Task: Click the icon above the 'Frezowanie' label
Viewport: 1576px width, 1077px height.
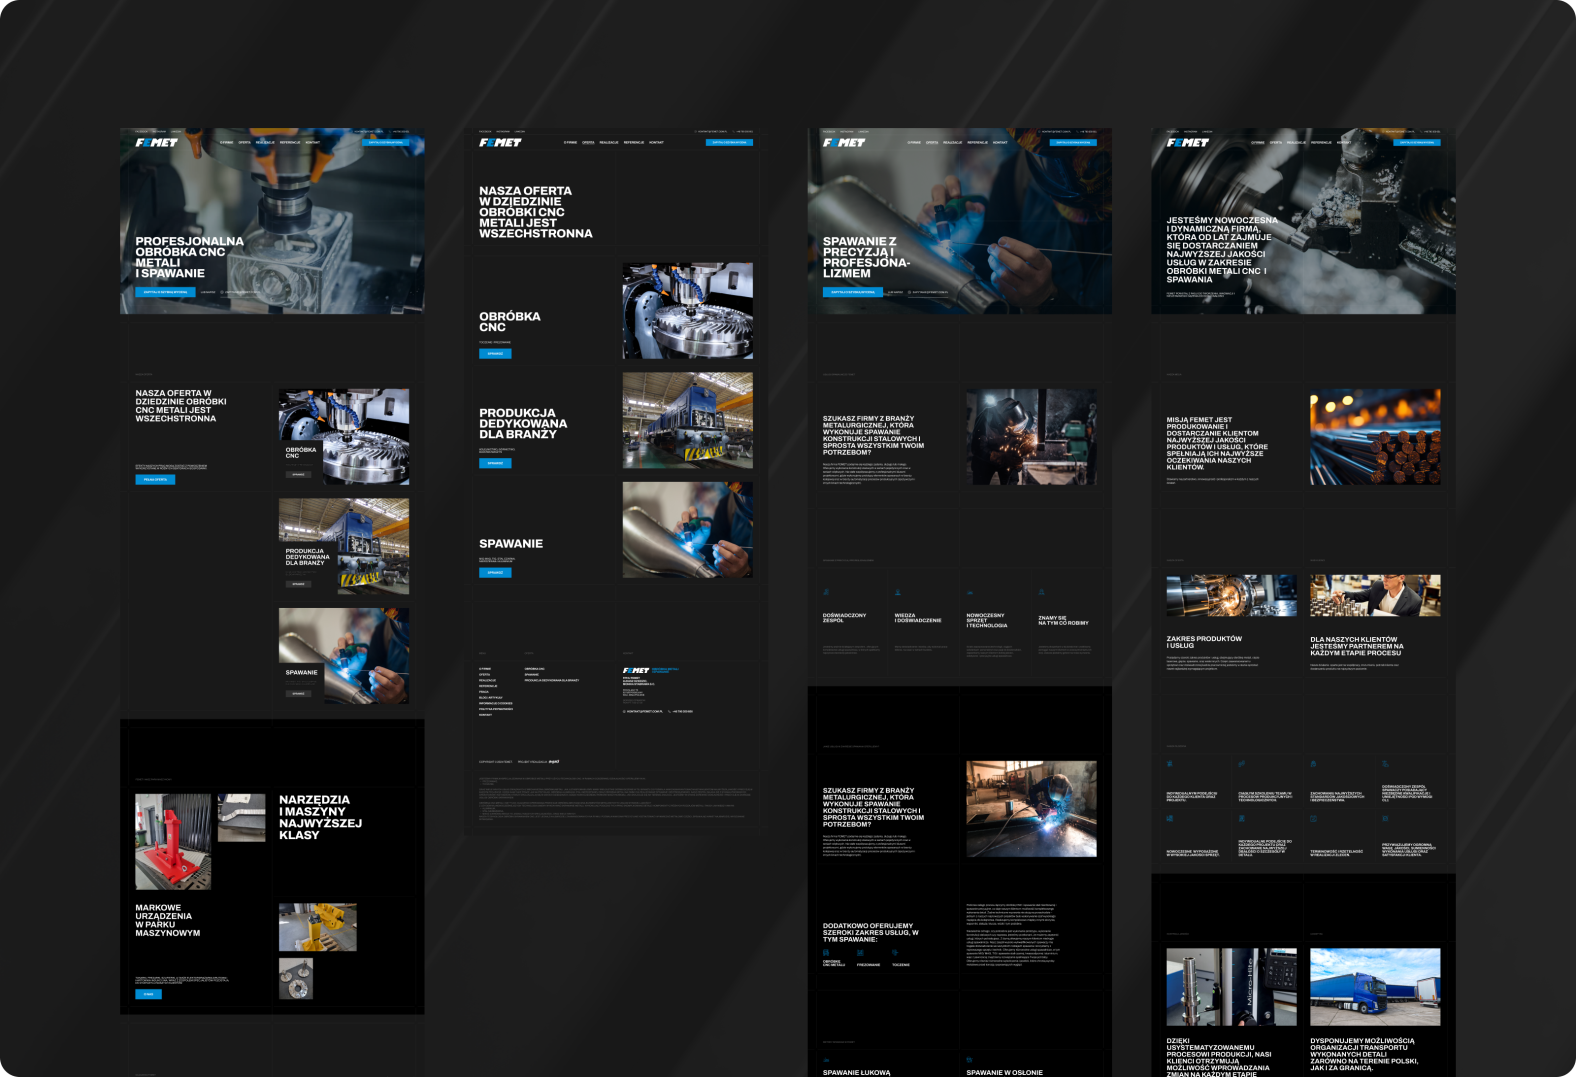Action: pyautogui.click(x=860, y=952)
